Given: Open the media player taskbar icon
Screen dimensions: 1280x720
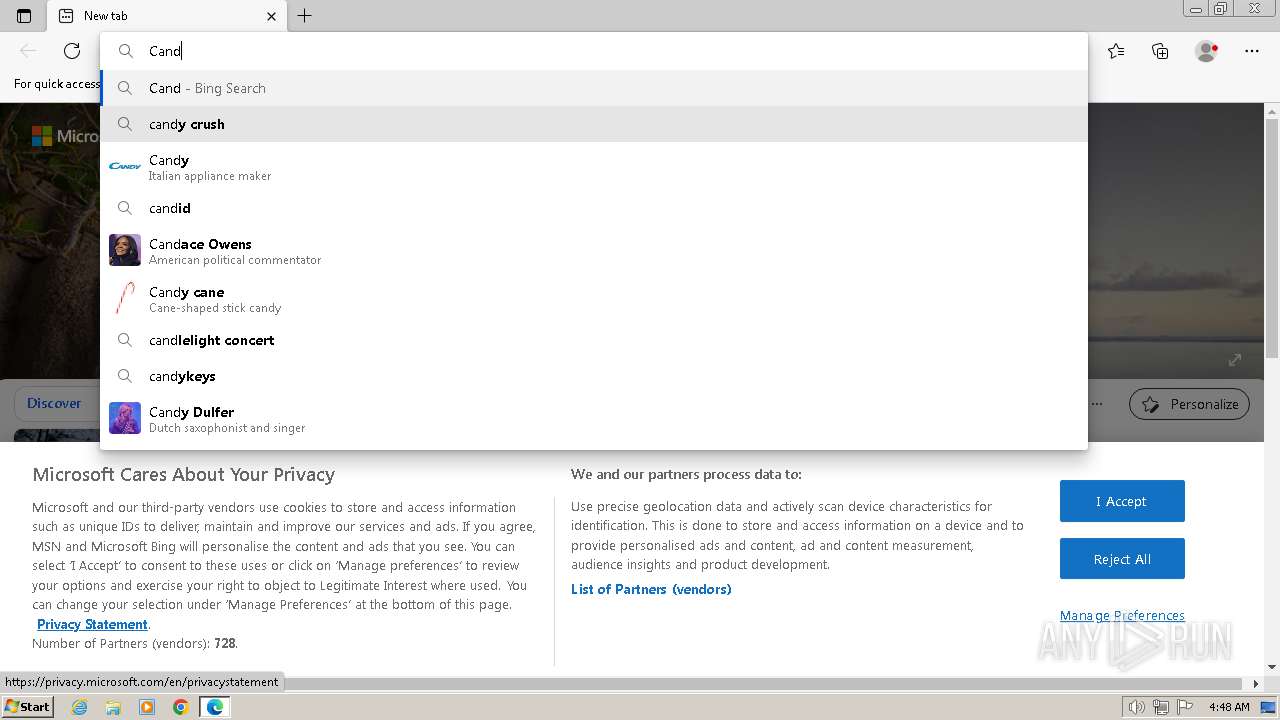Looking at the screenshot, I should 147,707.
